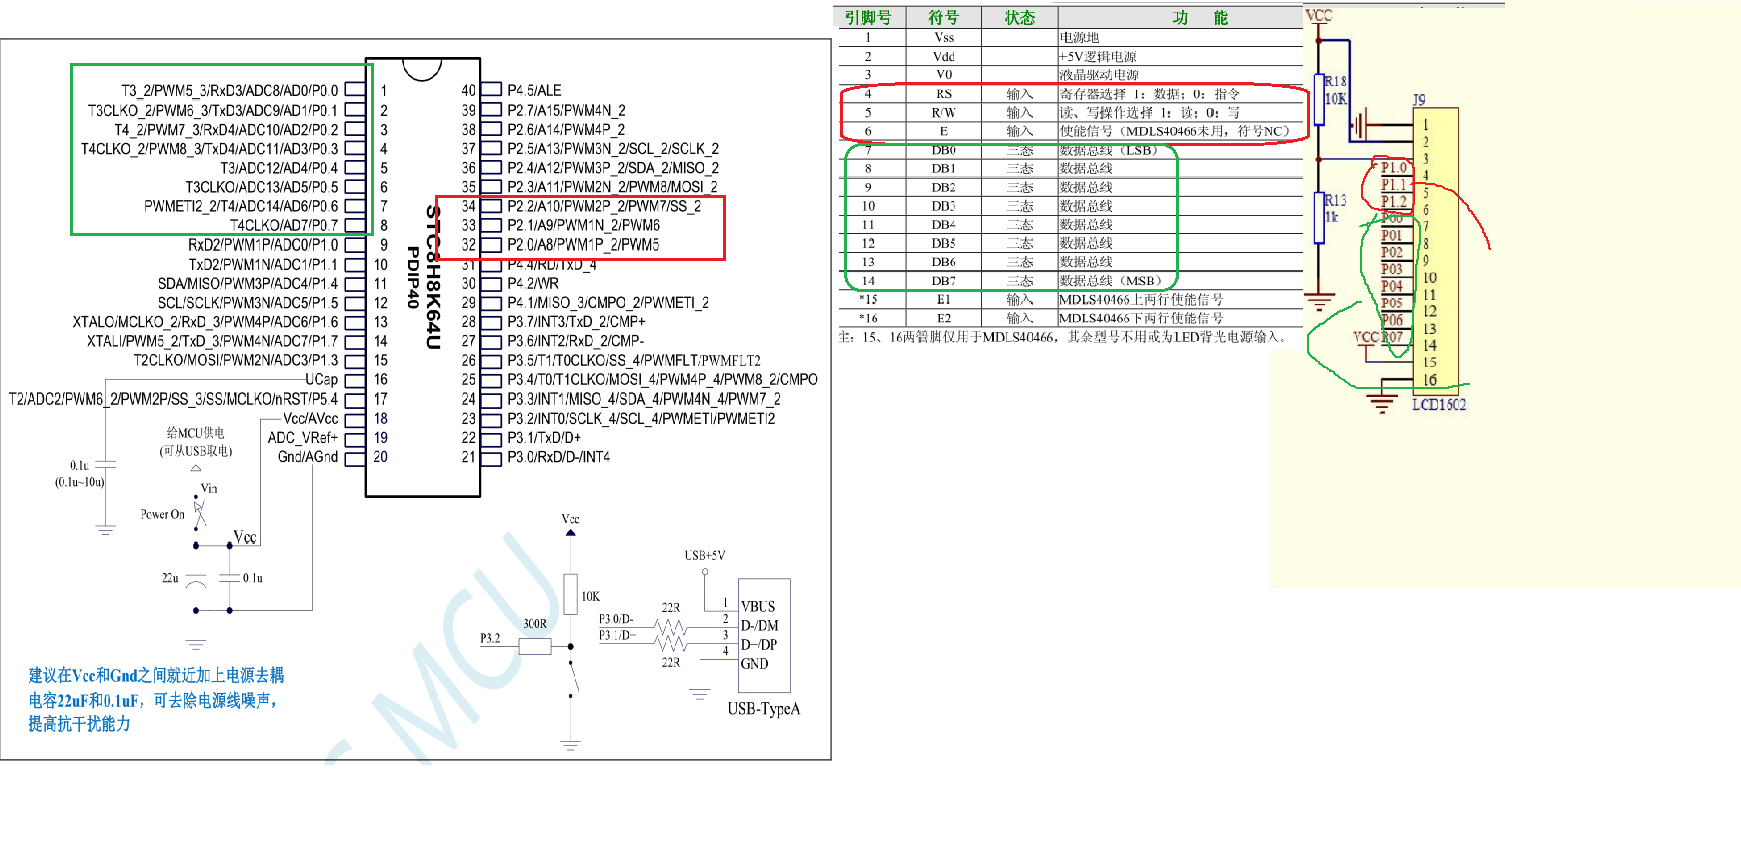Click the 'E2' symbol cell
This screenshot has width=1741, height=858.
[x=944, y=318]
